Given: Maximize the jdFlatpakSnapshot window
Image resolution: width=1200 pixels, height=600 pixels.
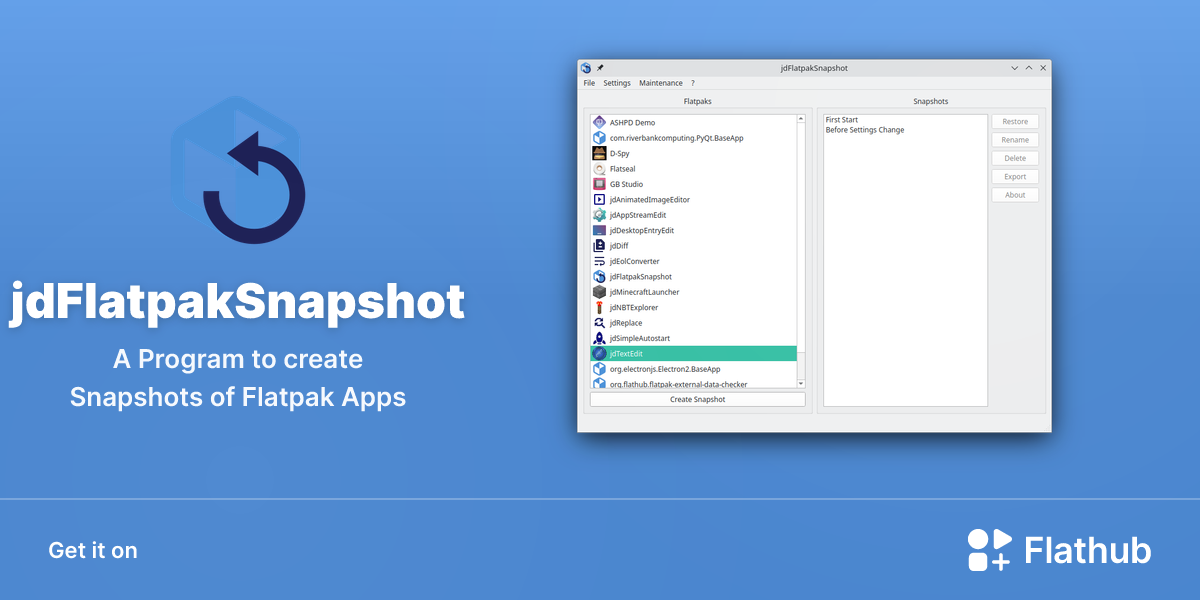Looking at the screenshot, I should (x=1029, y=68).
